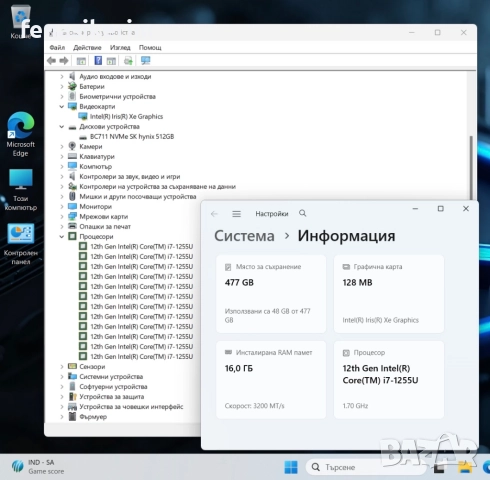490x480 pixels.
Task: Open Help via the blue question-mark icon
Action: tap(98, 61)
